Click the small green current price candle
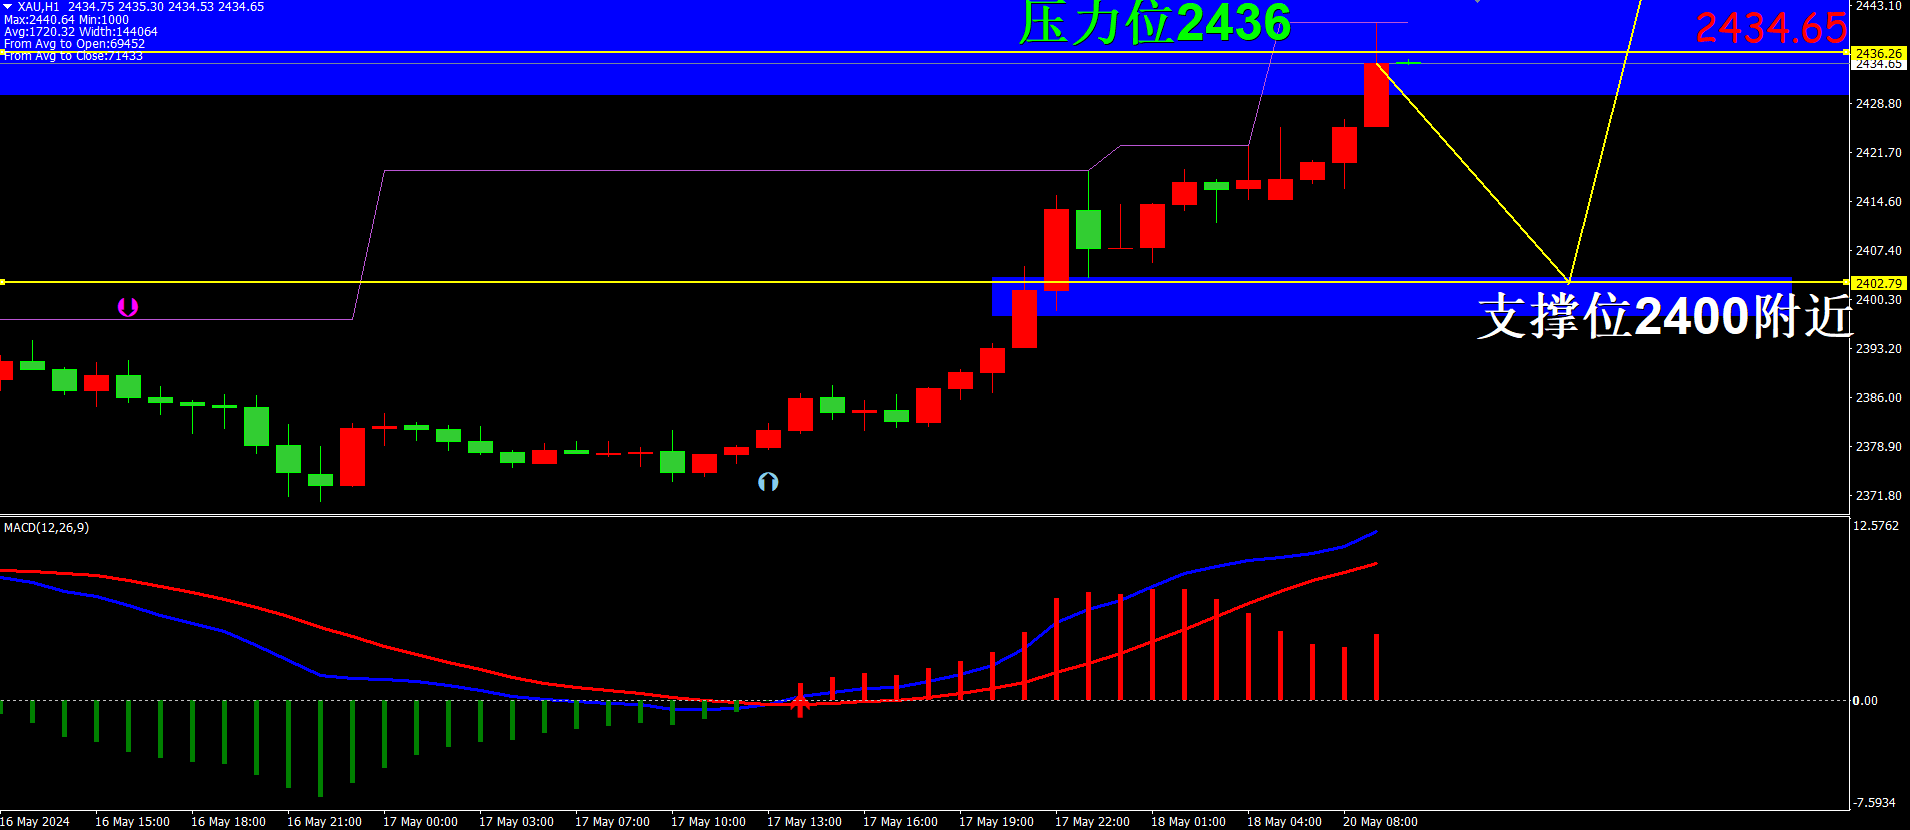Screen dimensions: 1910x830 pyautogui.click(x=1408, y=63)
